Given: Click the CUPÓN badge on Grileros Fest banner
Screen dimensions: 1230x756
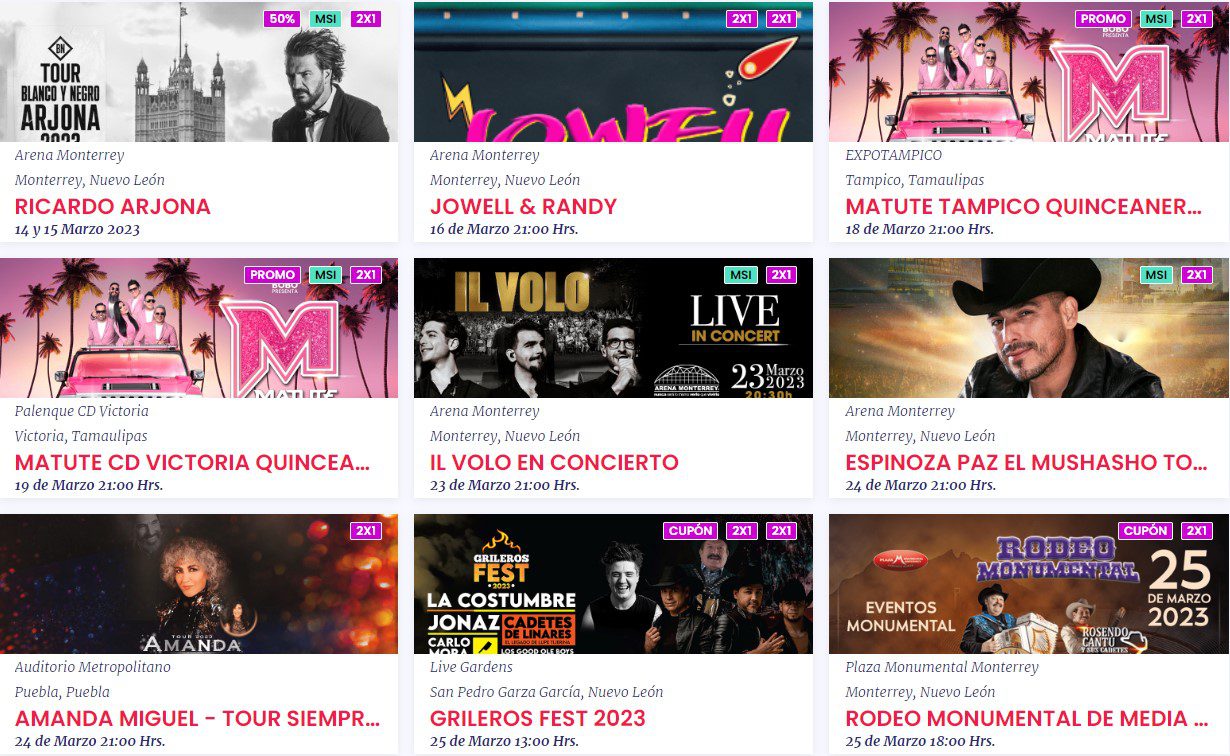Looking at the screenshot, I should click(x=691, y=531).
